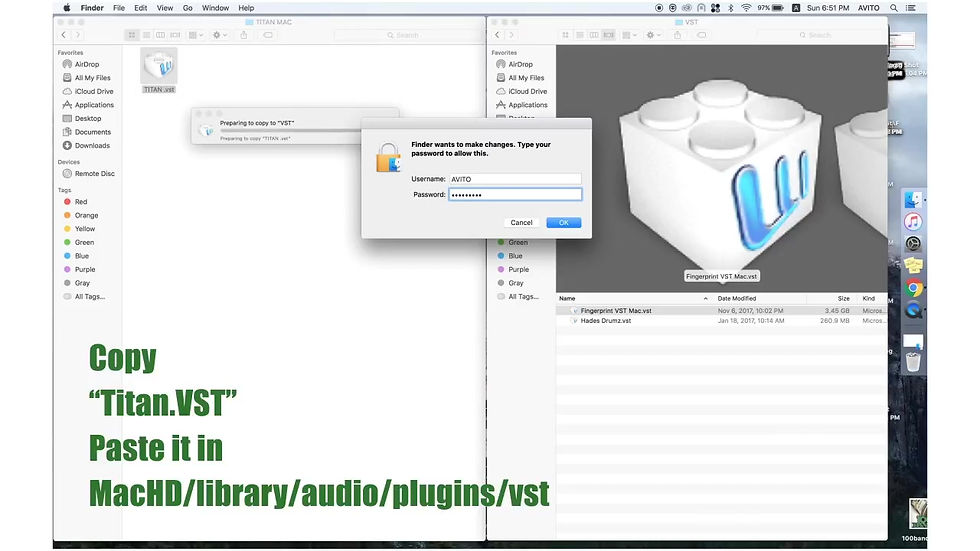Switch VST window to Cover Flow view
Image resolution: width=980 pixels, height=551 pixels.
tap(609, 35)
